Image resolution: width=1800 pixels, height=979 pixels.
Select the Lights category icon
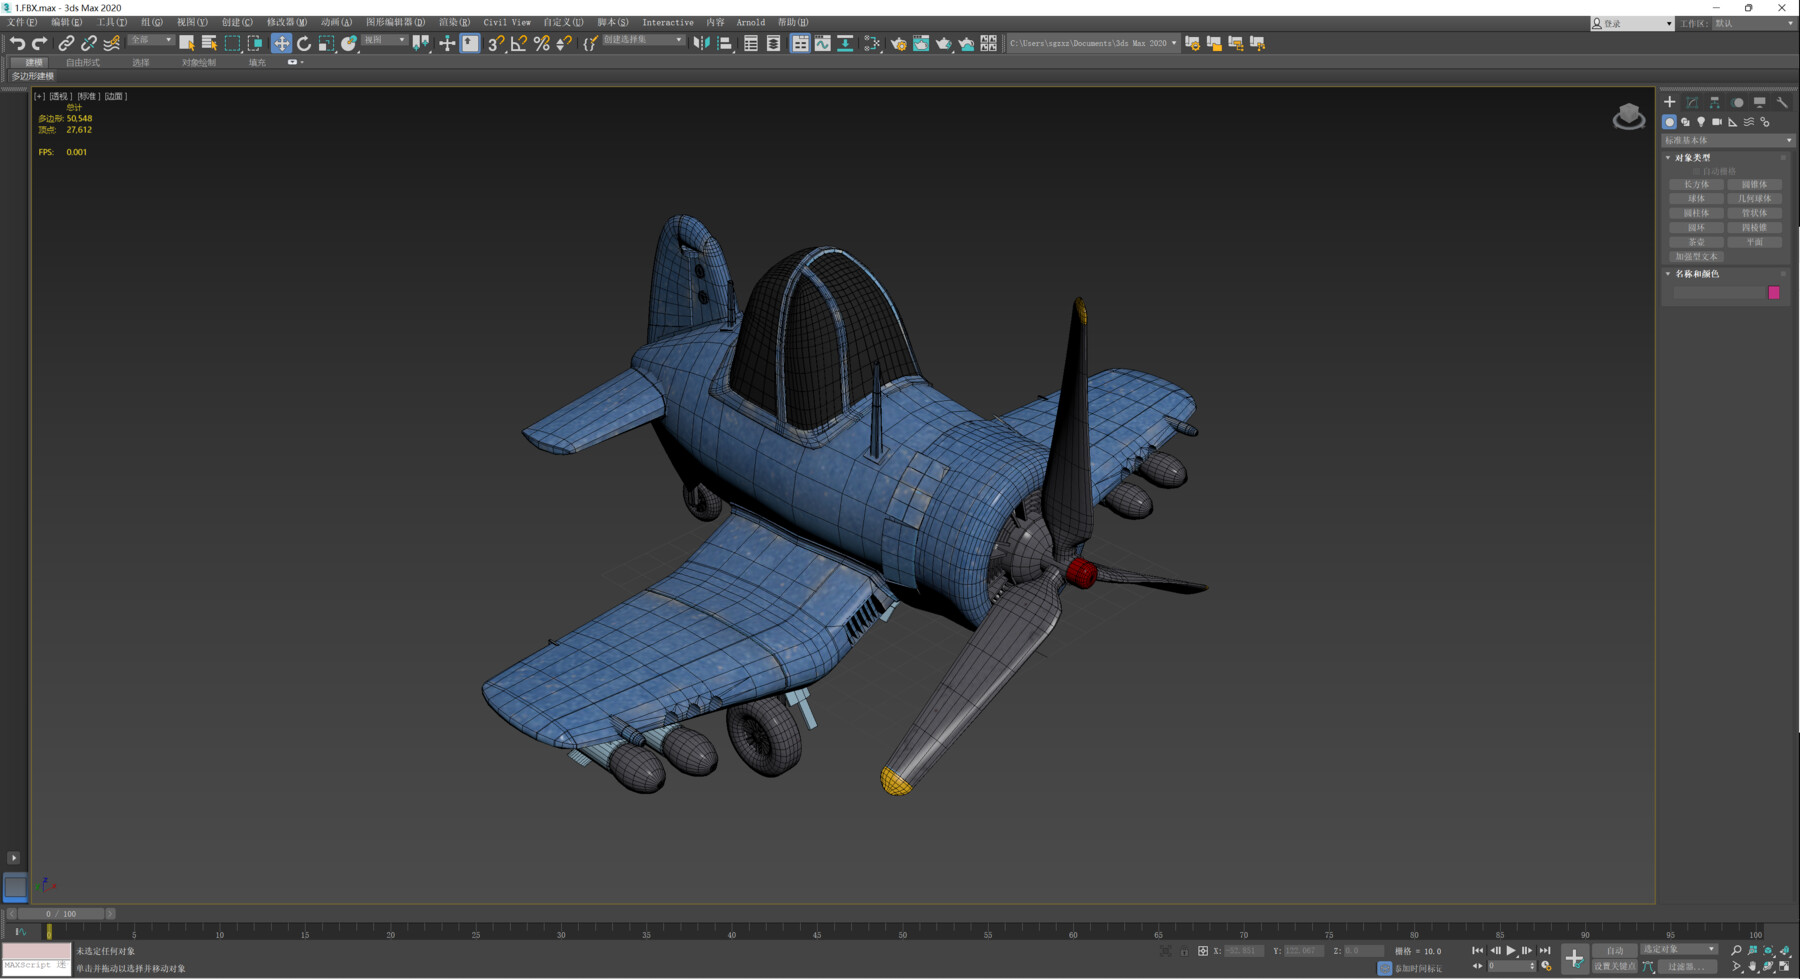(x=1701, y=122)
